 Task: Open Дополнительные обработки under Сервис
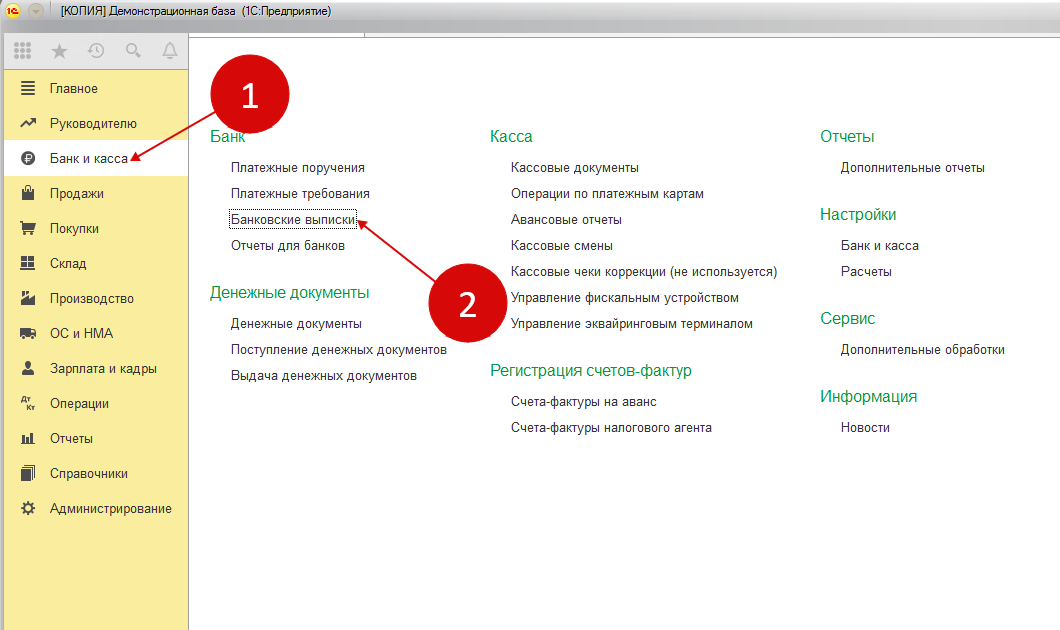(922, 350)
